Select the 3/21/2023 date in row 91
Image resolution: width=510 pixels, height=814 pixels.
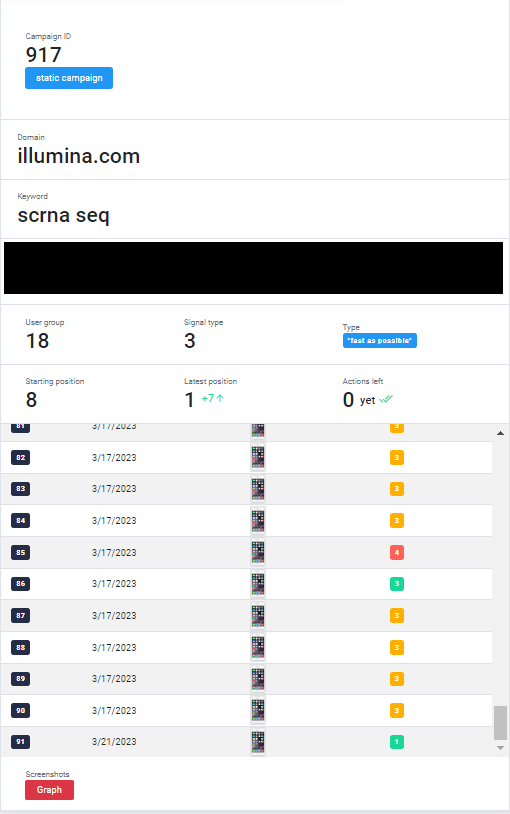114,742
